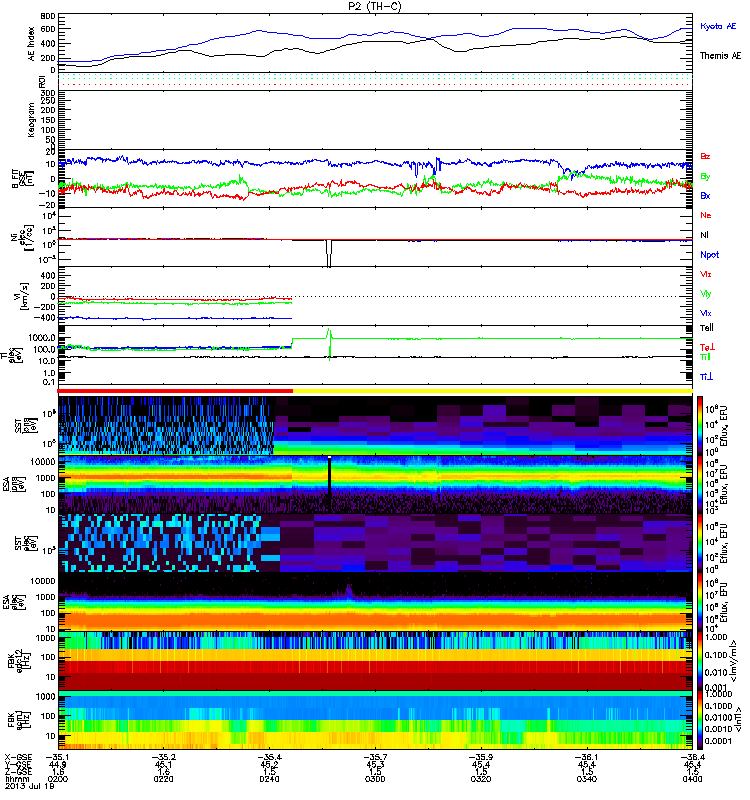The height and width of the screenshot is (800, 750).
Task: Click the "B_FIT" magnetic field axis label
Action: click(x=15, y=179)
